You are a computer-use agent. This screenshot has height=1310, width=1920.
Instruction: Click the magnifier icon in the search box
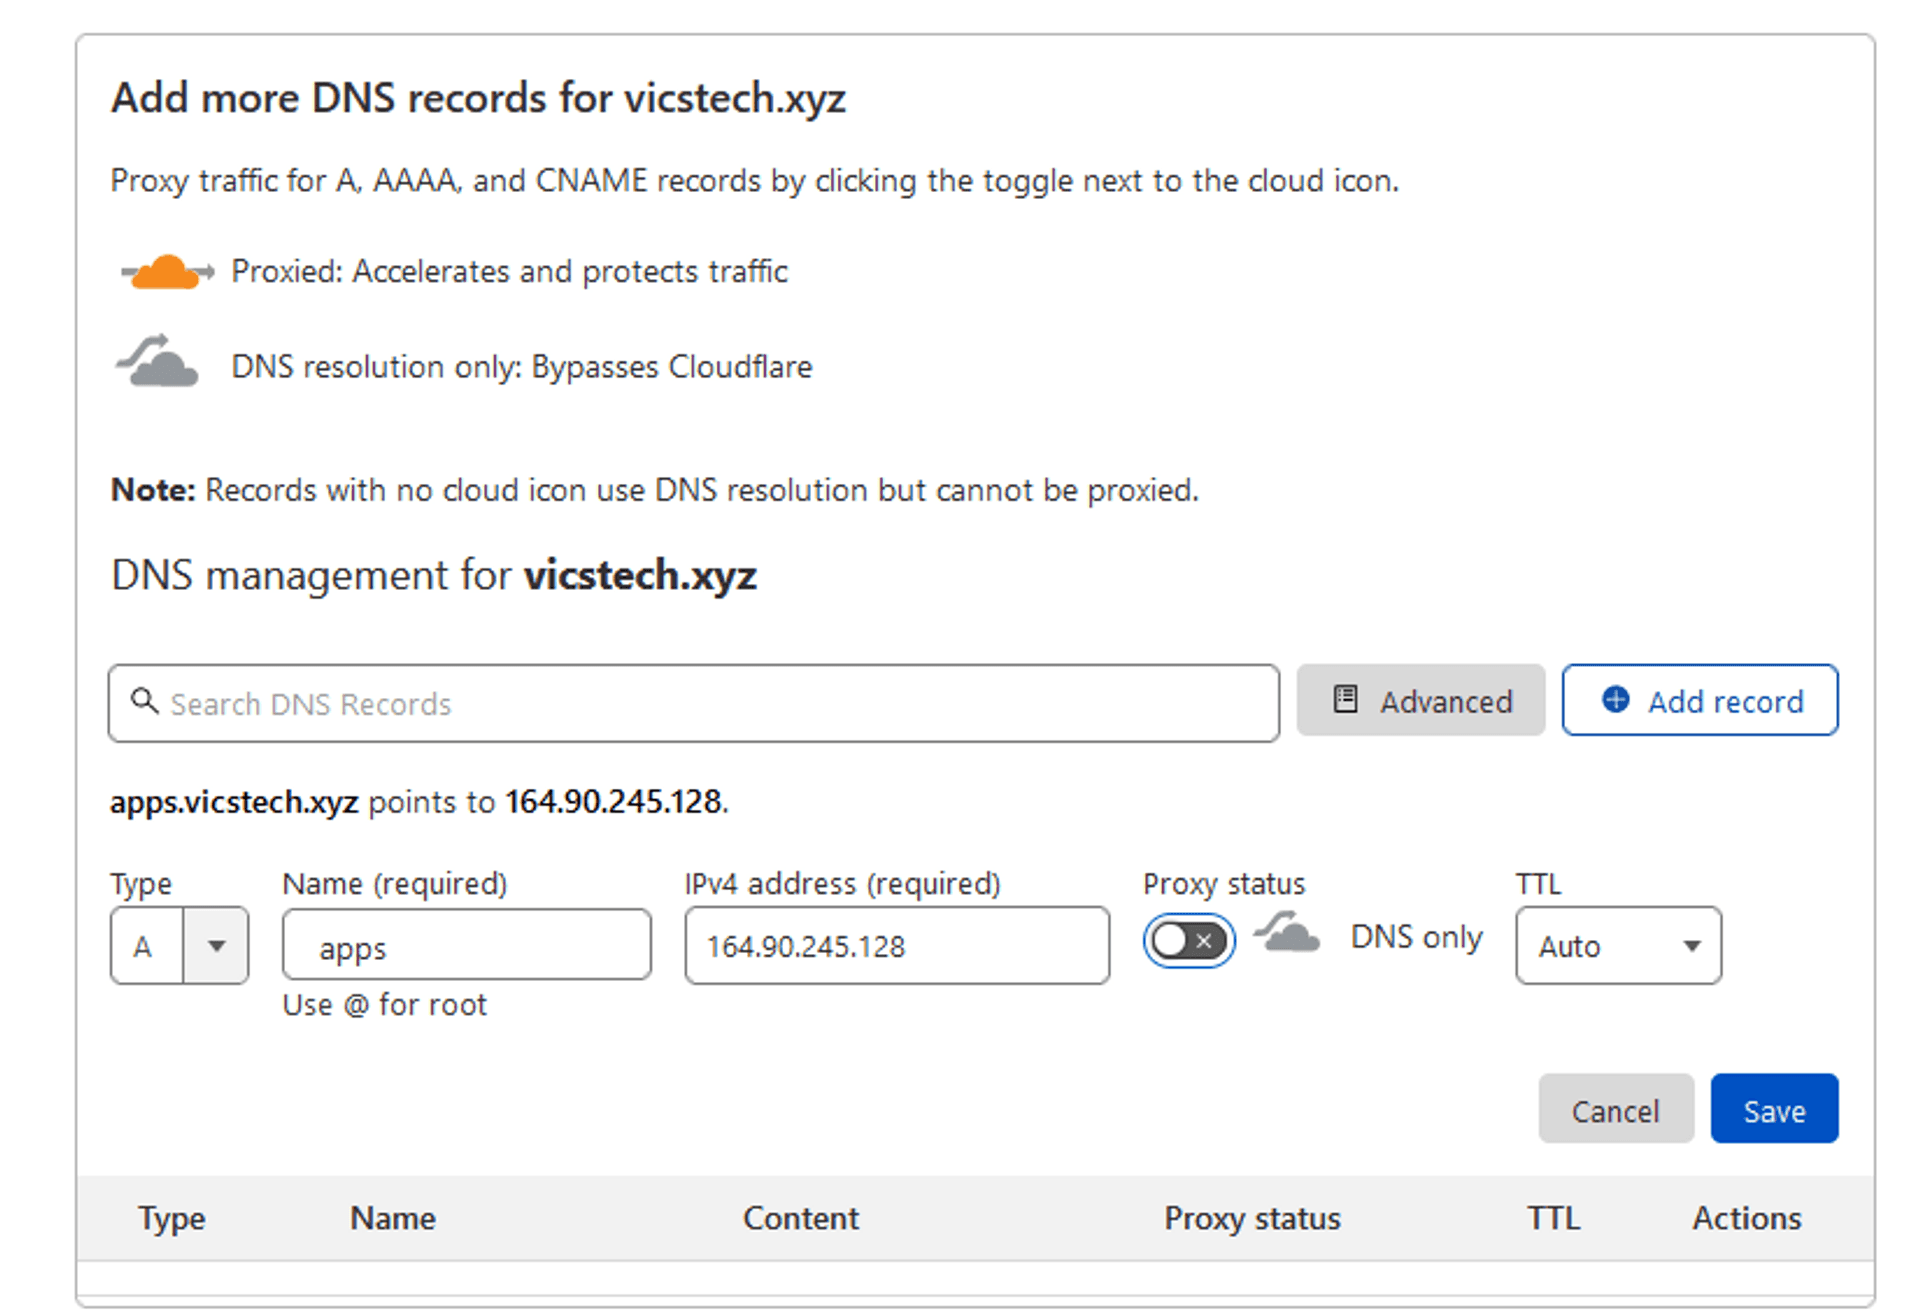pyautogui.click(x=145, y=701)
